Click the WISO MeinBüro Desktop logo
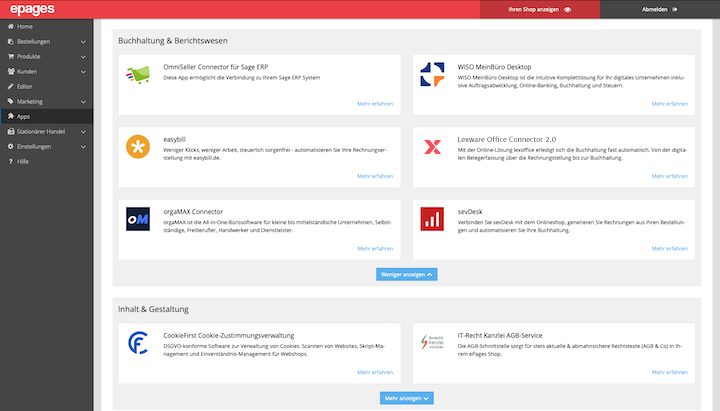 tap(432, 75)
